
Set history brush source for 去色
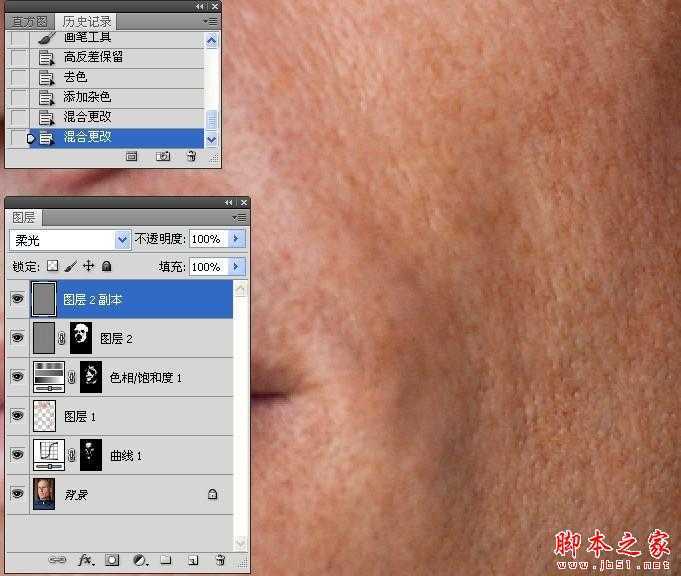pos(19,78)
